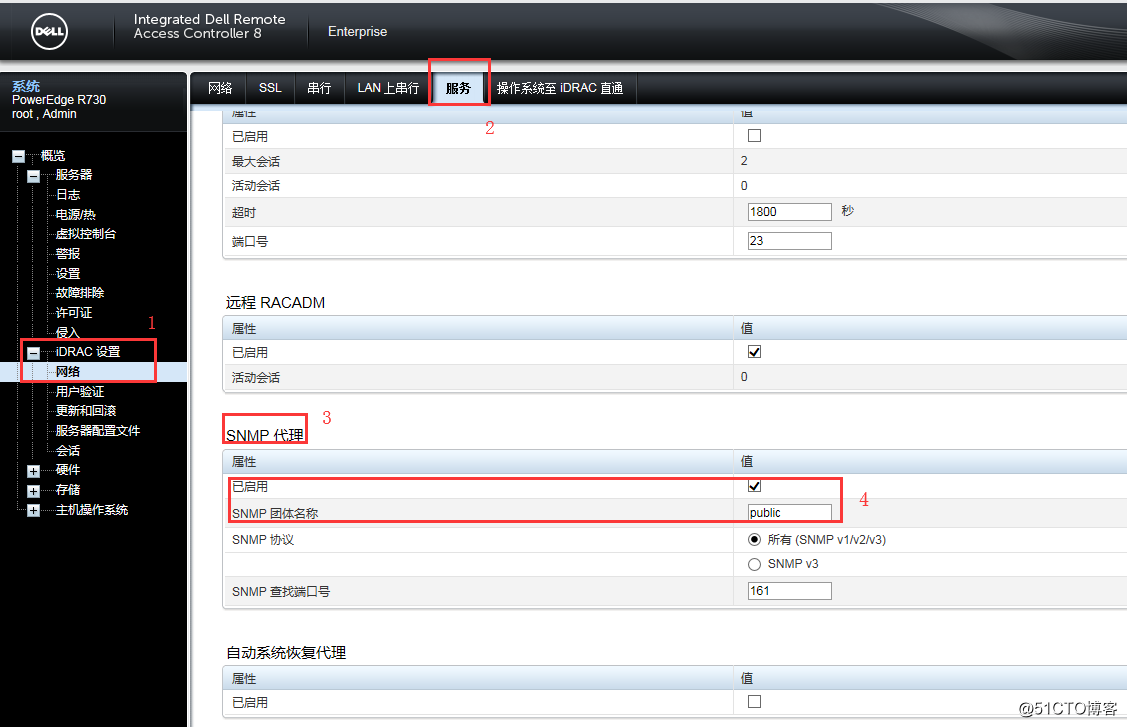The width and height of the screenshot is (1127, 727).
Task: Open 服务器配置文件 in the sidebar tree
Action: point(98,431)
